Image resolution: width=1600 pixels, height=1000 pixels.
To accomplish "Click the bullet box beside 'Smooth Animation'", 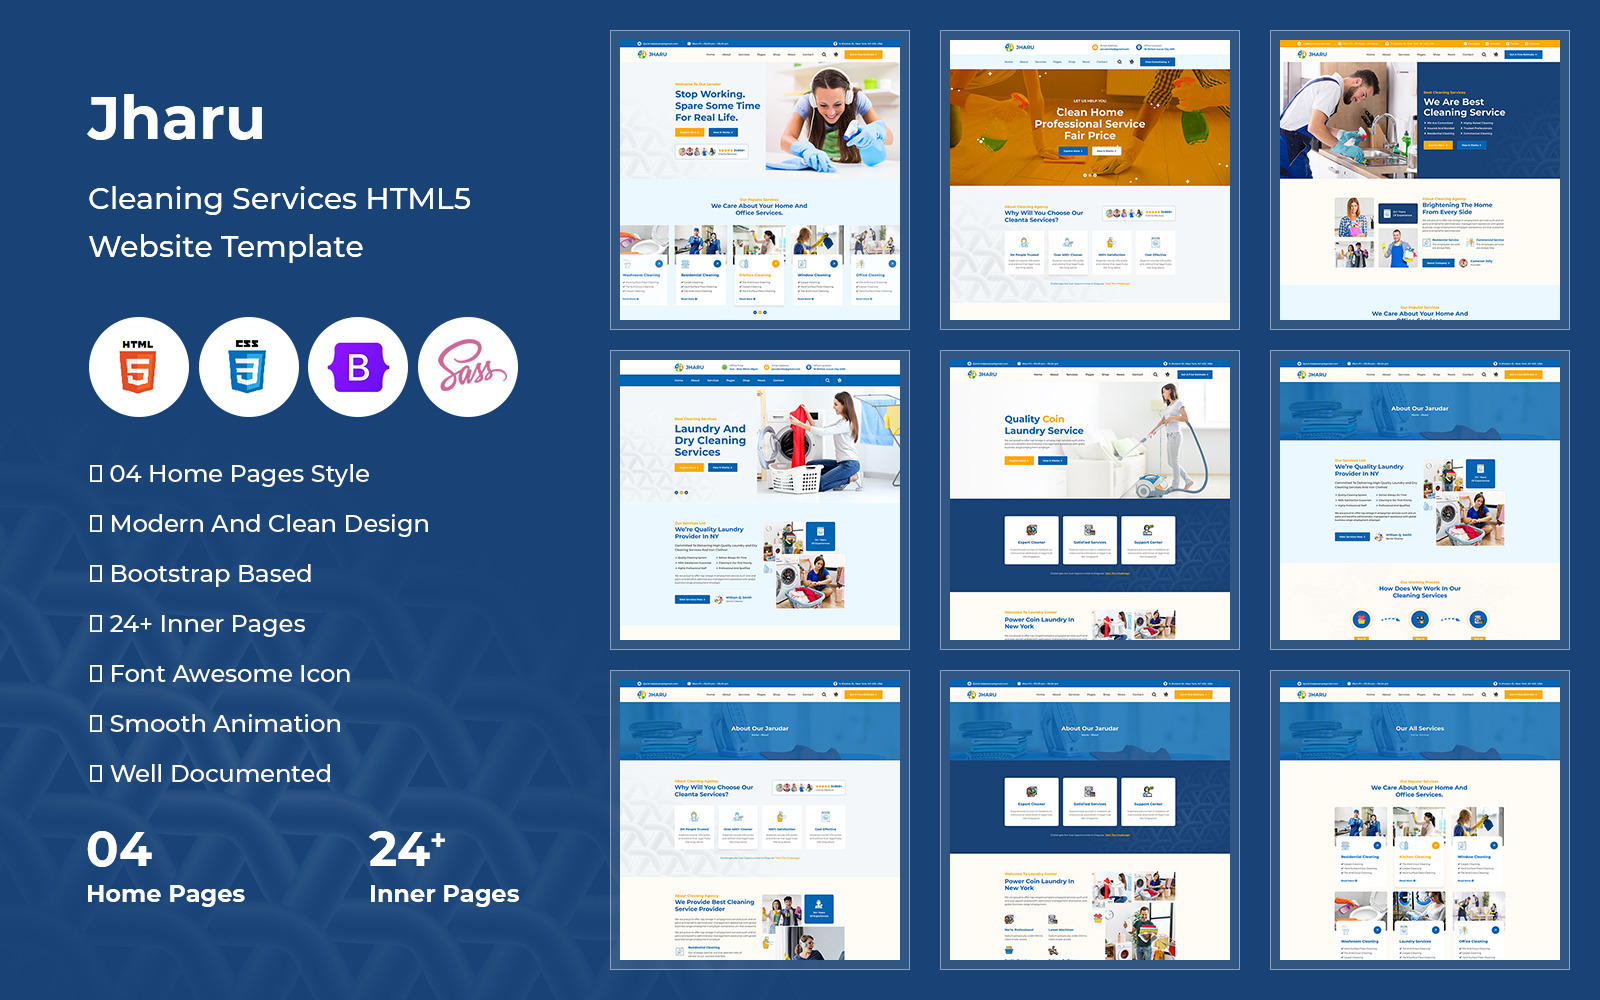I will [96, 724].
